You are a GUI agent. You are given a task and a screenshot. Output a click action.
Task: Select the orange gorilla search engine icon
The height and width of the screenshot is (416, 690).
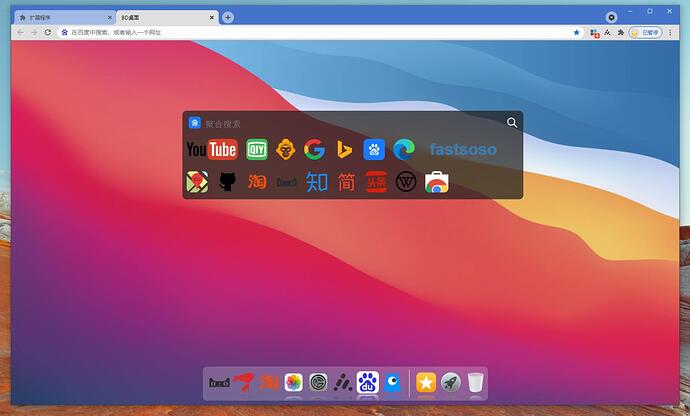[x=285, y=150]
